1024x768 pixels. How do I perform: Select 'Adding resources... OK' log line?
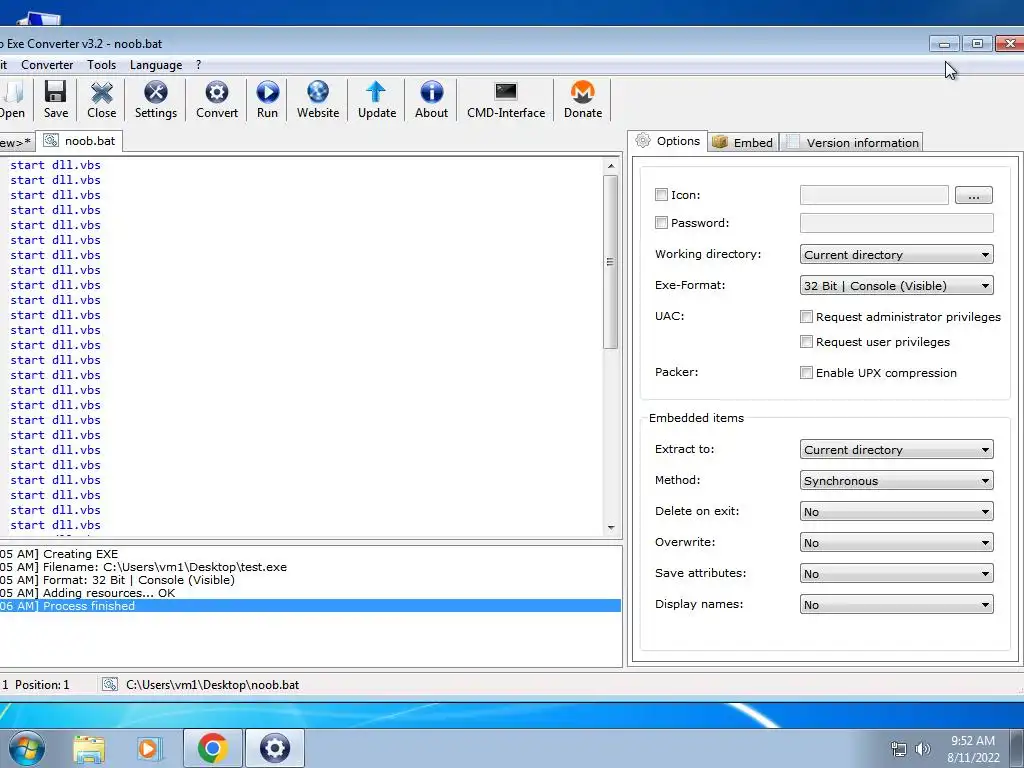point(310,593)
